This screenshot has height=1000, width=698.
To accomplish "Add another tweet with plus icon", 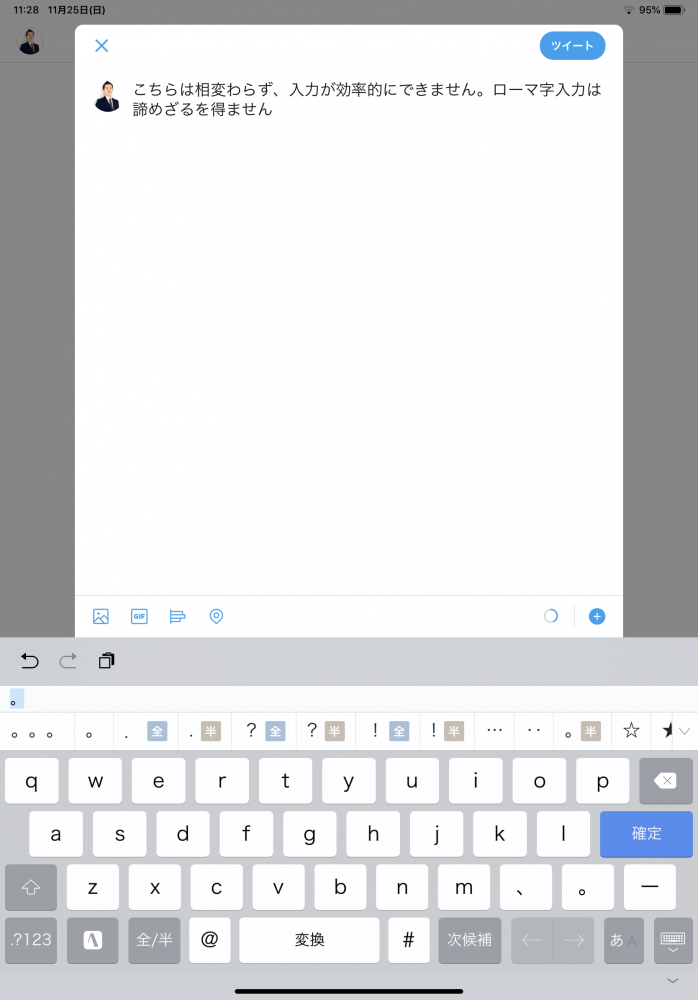I will pyautogui.click(x=597, y=616).
